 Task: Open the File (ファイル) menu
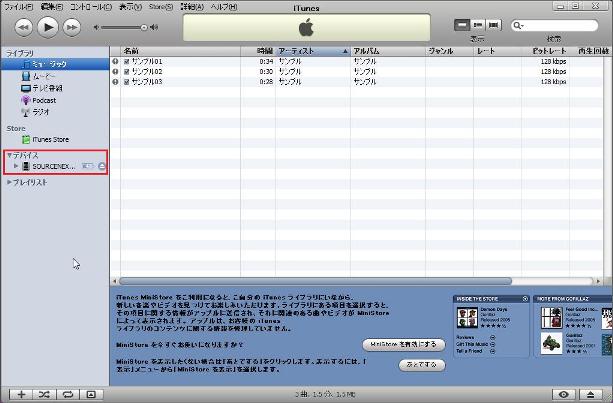[x=18, y=7]
